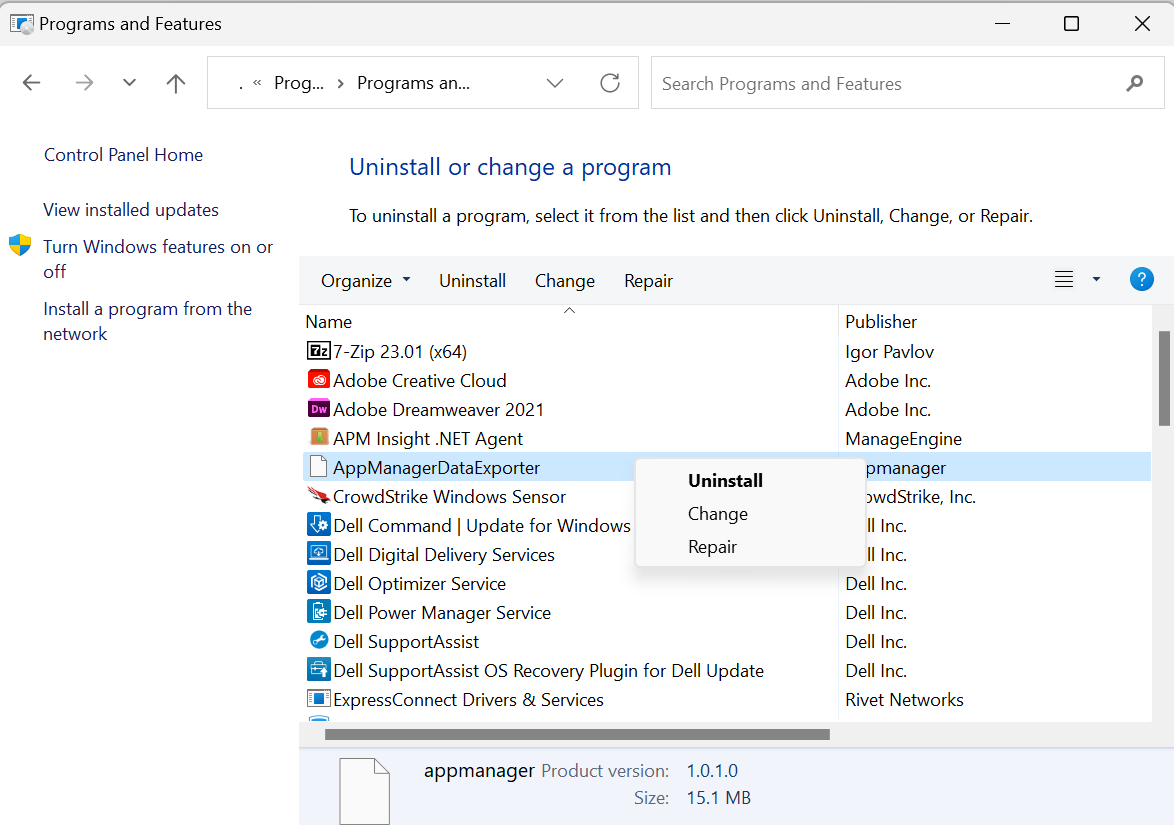
Task: Select Dell SupportAssist OS Recovery Plugin entry
Action: pyautogui.click(x=548, y=671)
